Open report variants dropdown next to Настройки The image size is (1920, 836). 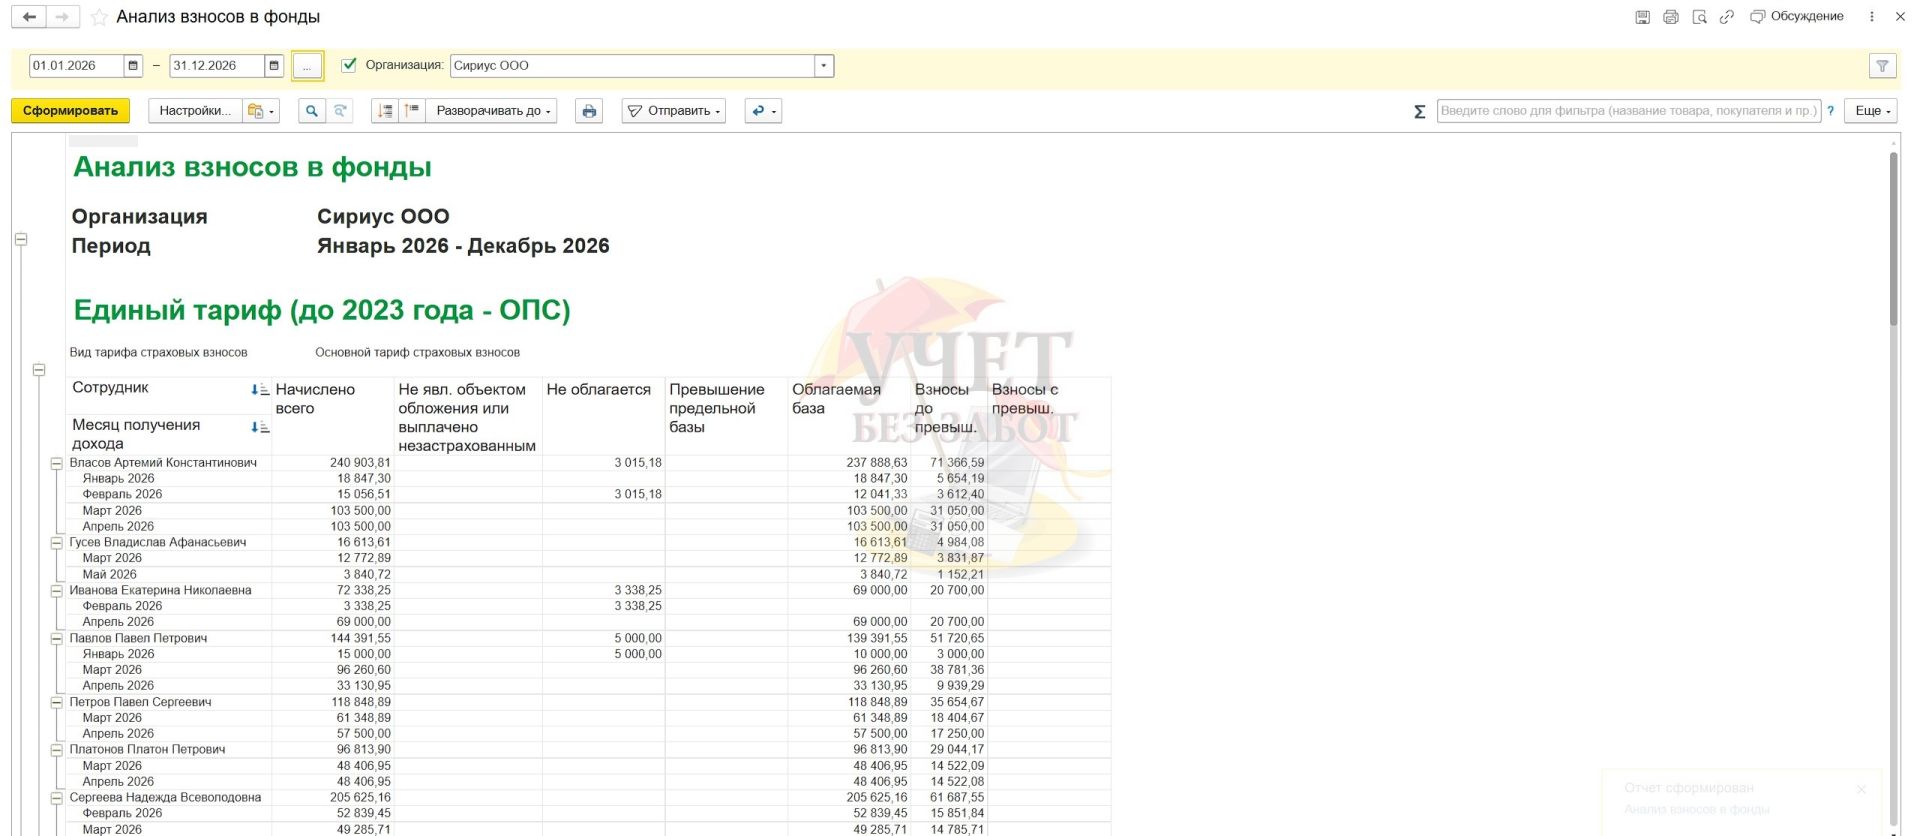pyautogui.click(x=262, y=111)
